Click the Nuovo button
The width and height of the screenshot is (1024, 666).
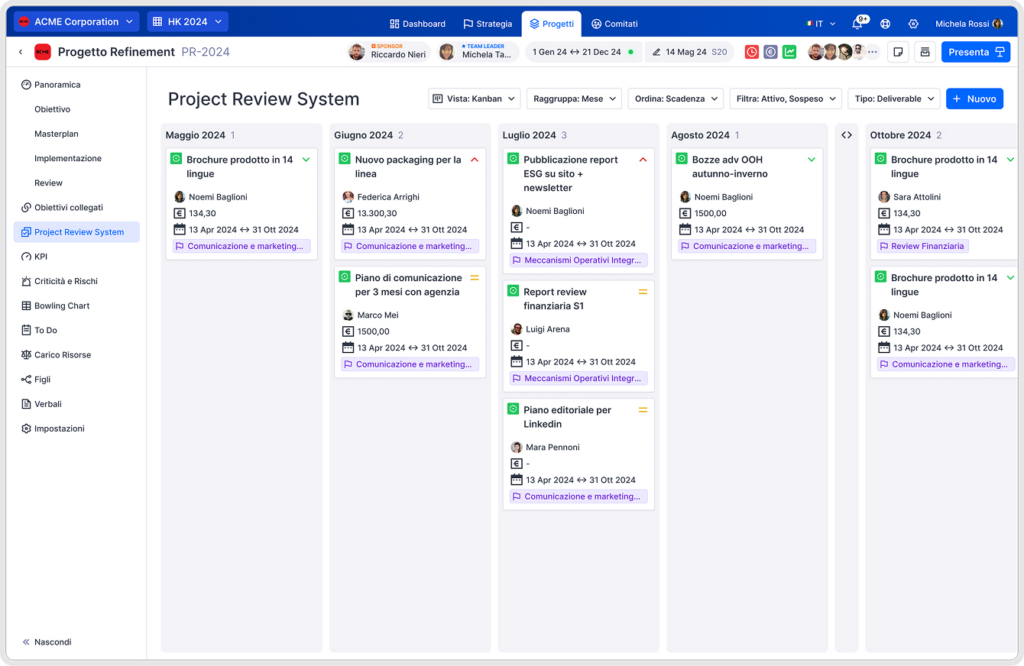tap(974, 99)
